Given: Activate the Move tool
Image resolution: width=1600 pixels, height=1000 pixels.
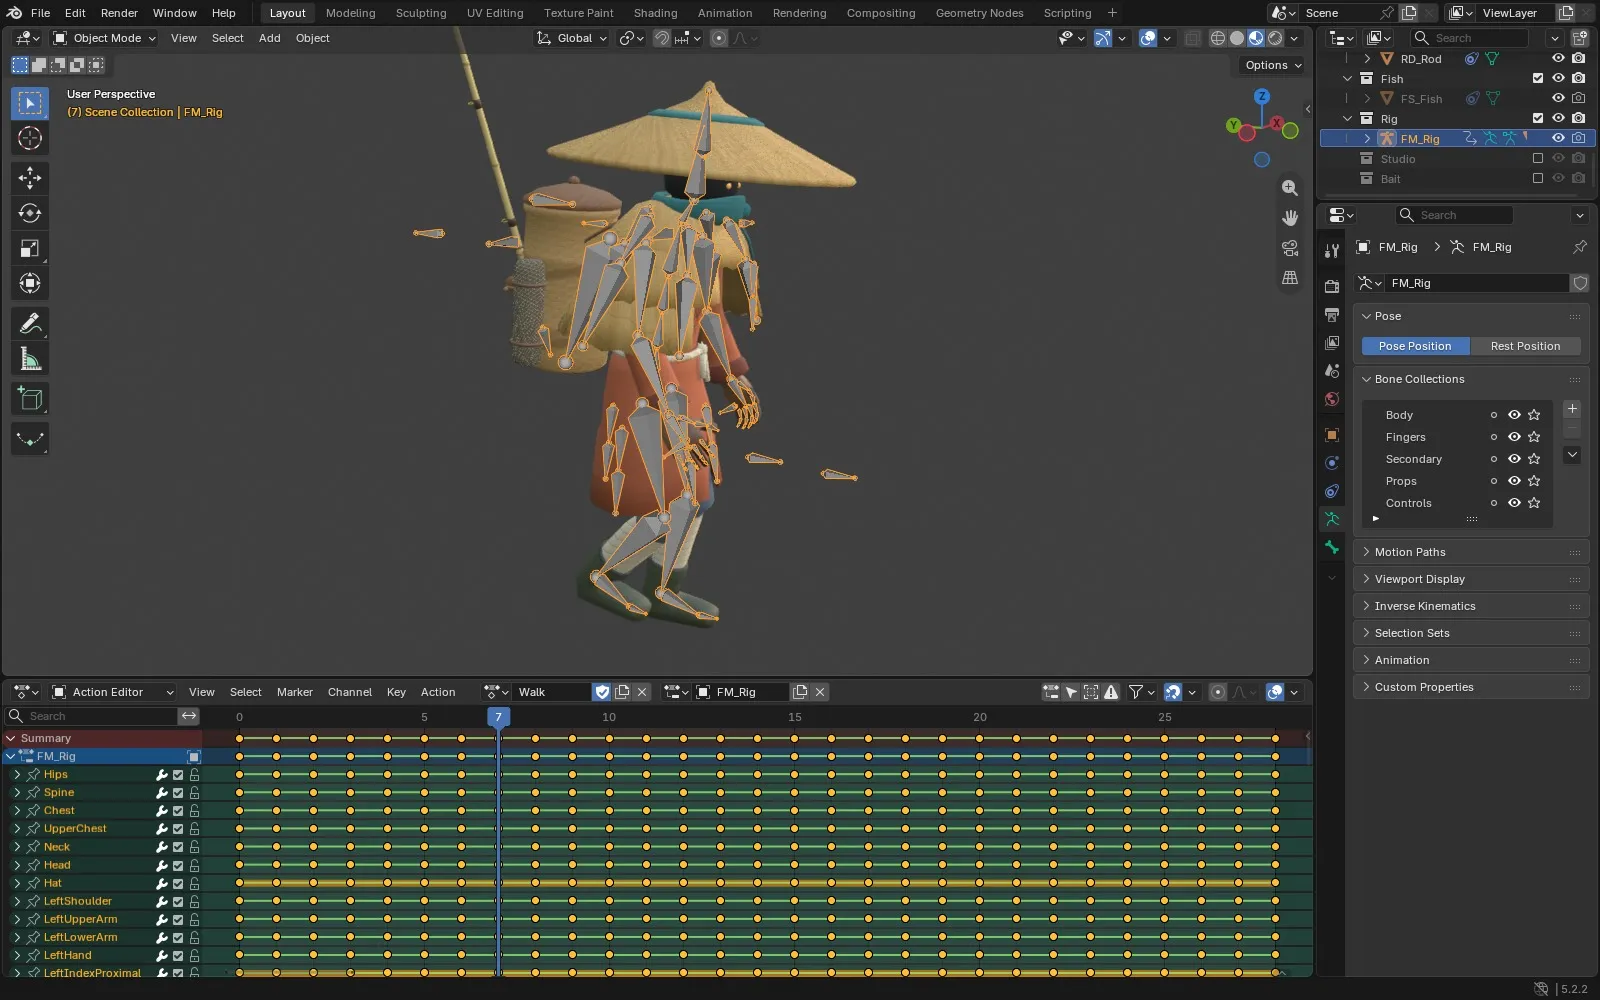Looking at the screenshot, I should [x=30, y=178].
